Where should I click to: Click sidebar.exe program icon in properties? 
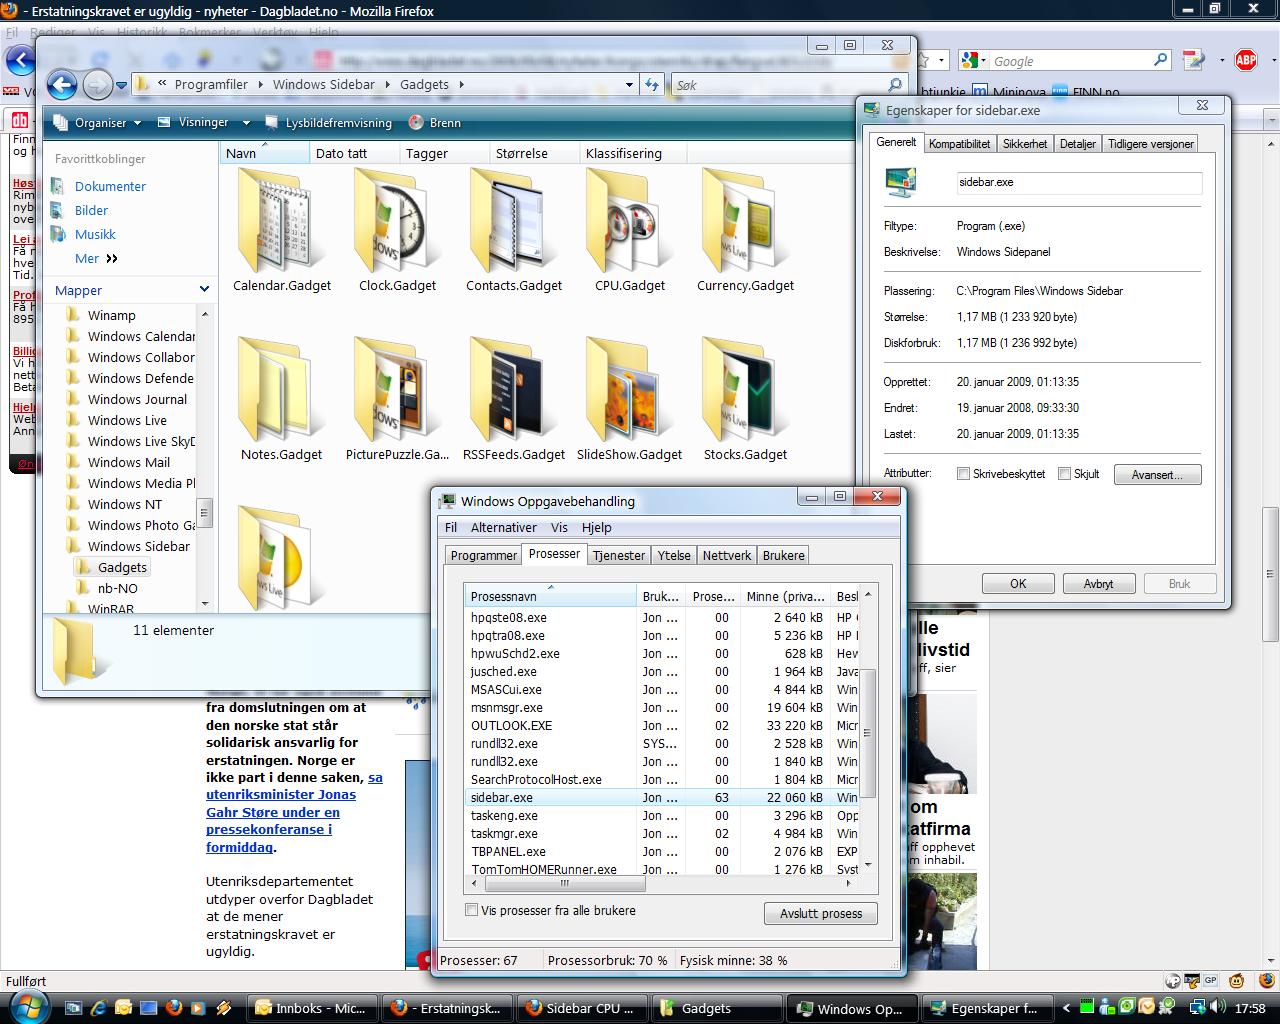pyautogui.click(x=900, y=182)
